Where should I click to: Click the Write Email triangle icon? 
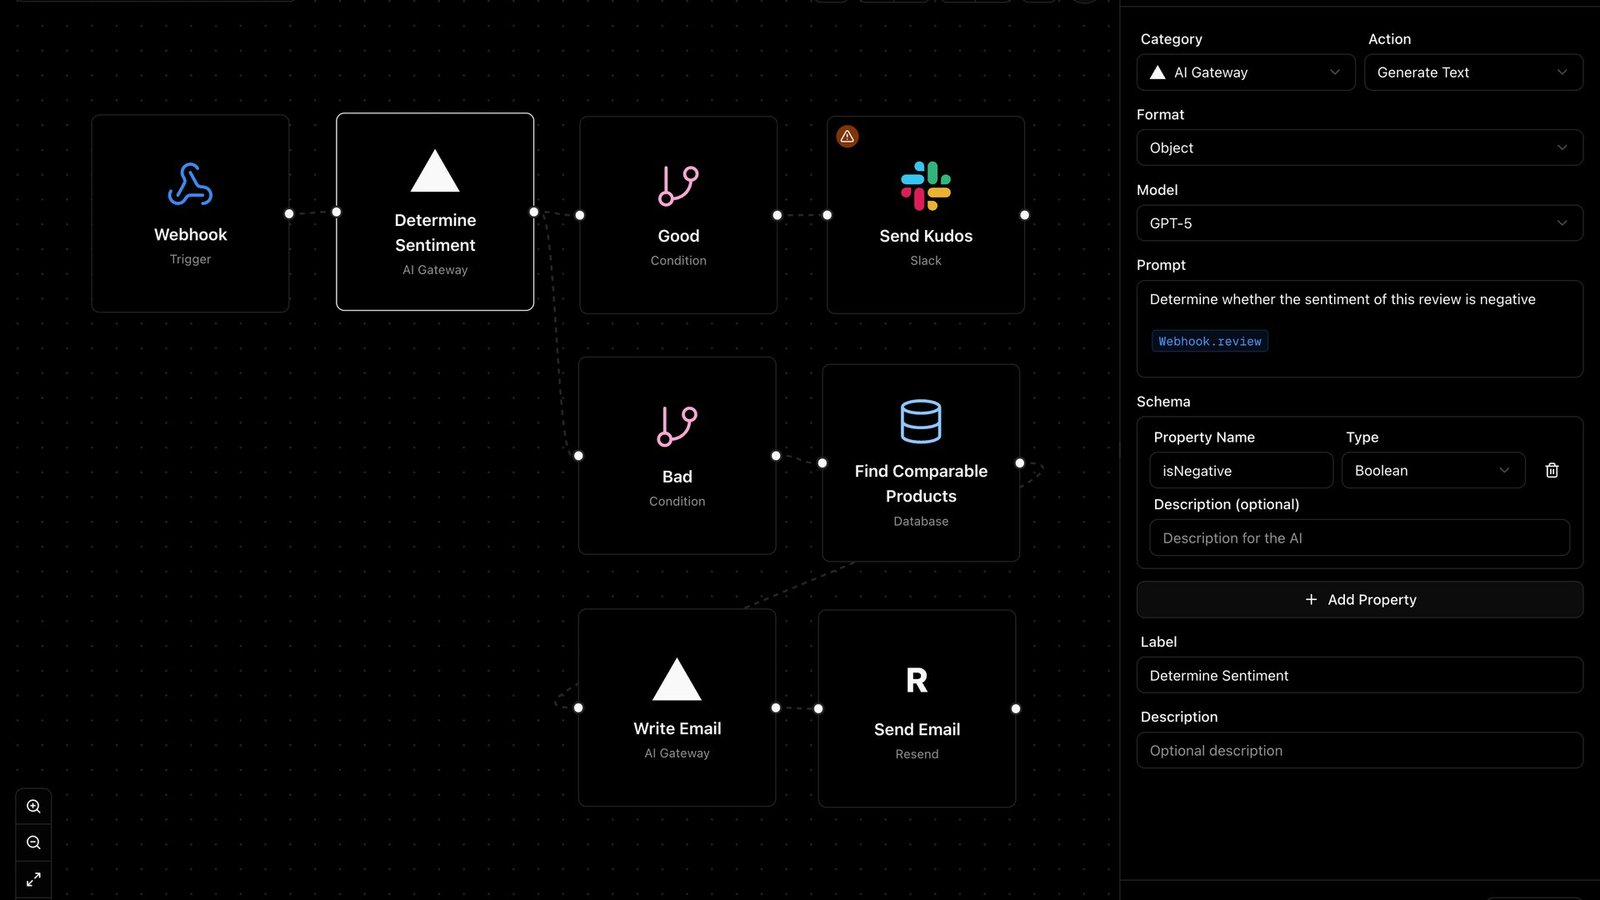point(677,679)
